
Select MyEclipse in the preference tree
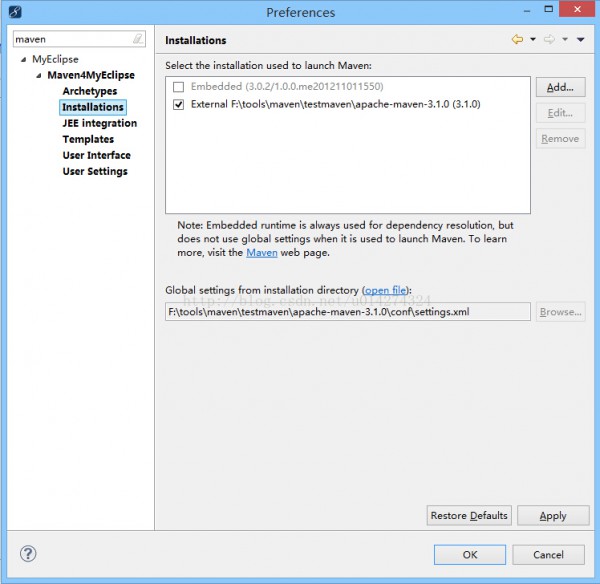(x=55, y=59)
